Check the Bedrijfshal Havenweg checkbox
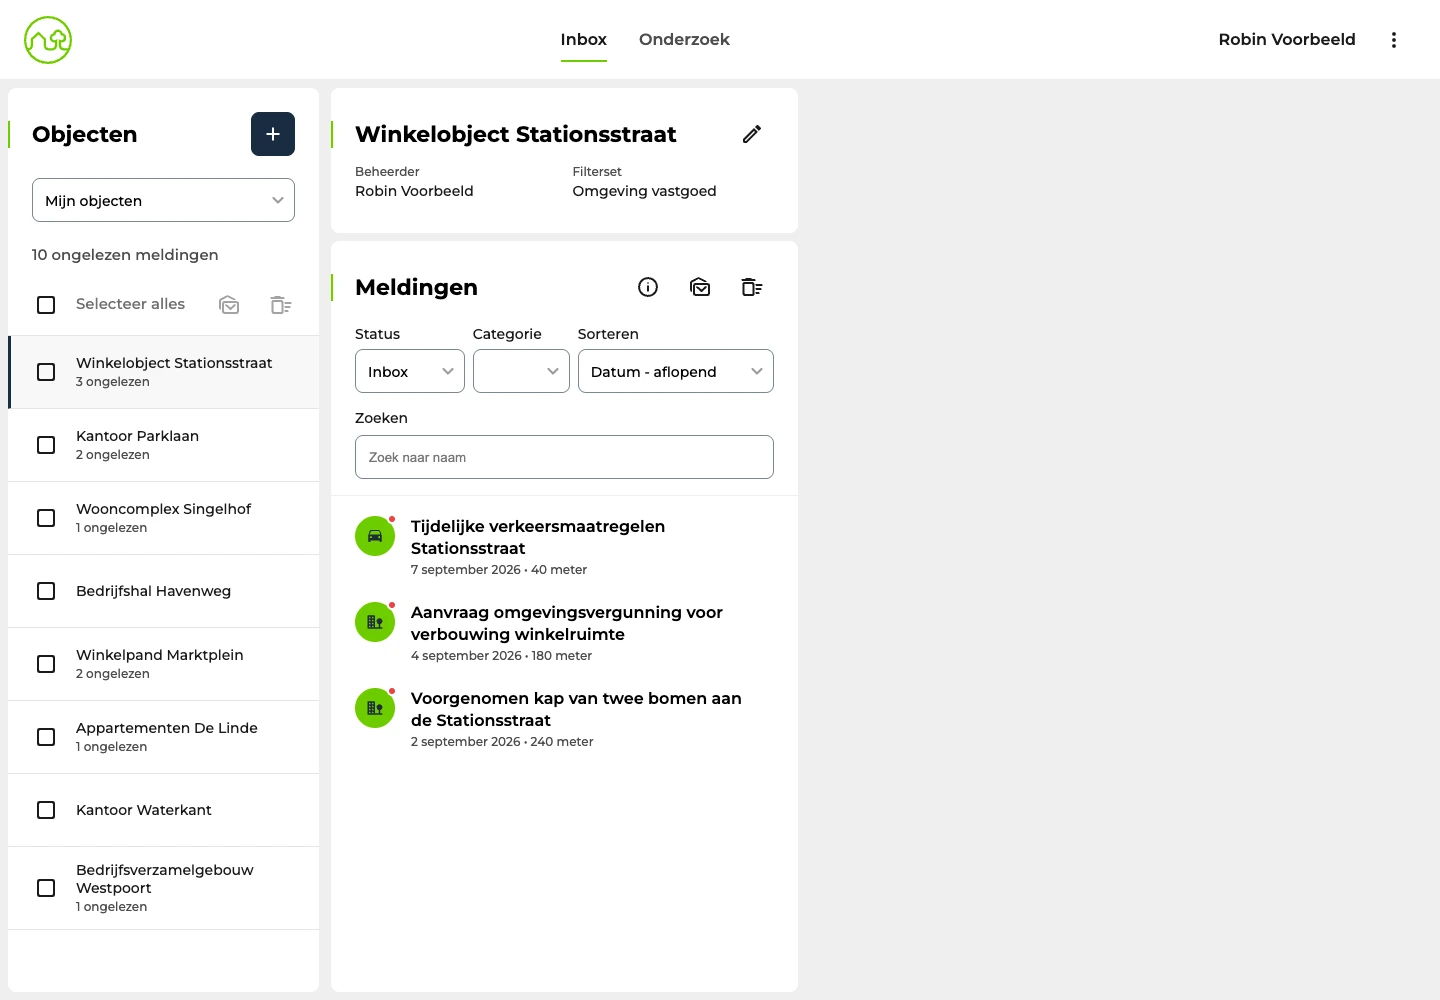Screen dimensions: 1440x1000 [46, 591]
